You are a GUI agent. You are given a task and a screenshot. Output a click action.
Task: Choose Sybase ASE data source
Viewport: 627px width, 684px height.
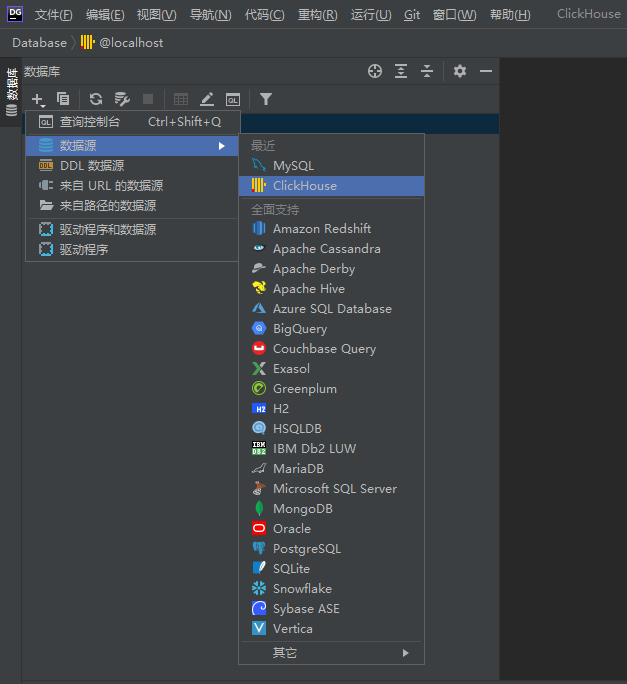pyautogui.click(x=332, y=609)
